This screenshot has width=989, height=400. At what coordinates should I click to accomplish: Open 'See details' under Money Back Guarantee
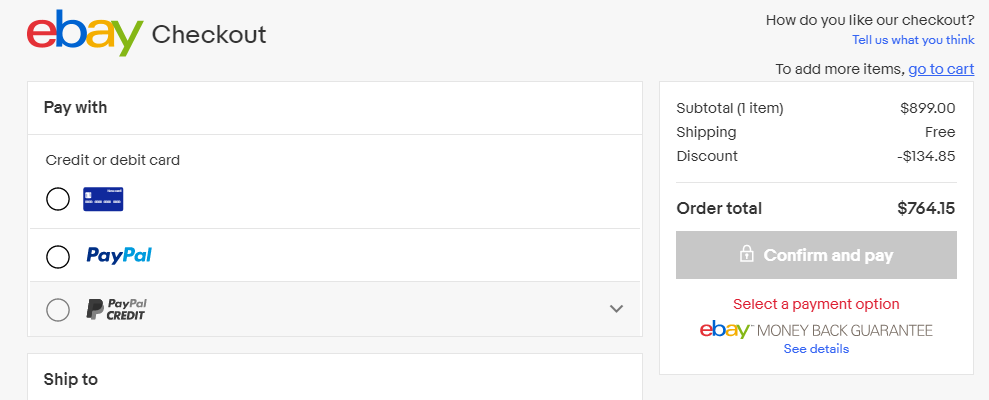pyautogui.click(x=816, y=349)
